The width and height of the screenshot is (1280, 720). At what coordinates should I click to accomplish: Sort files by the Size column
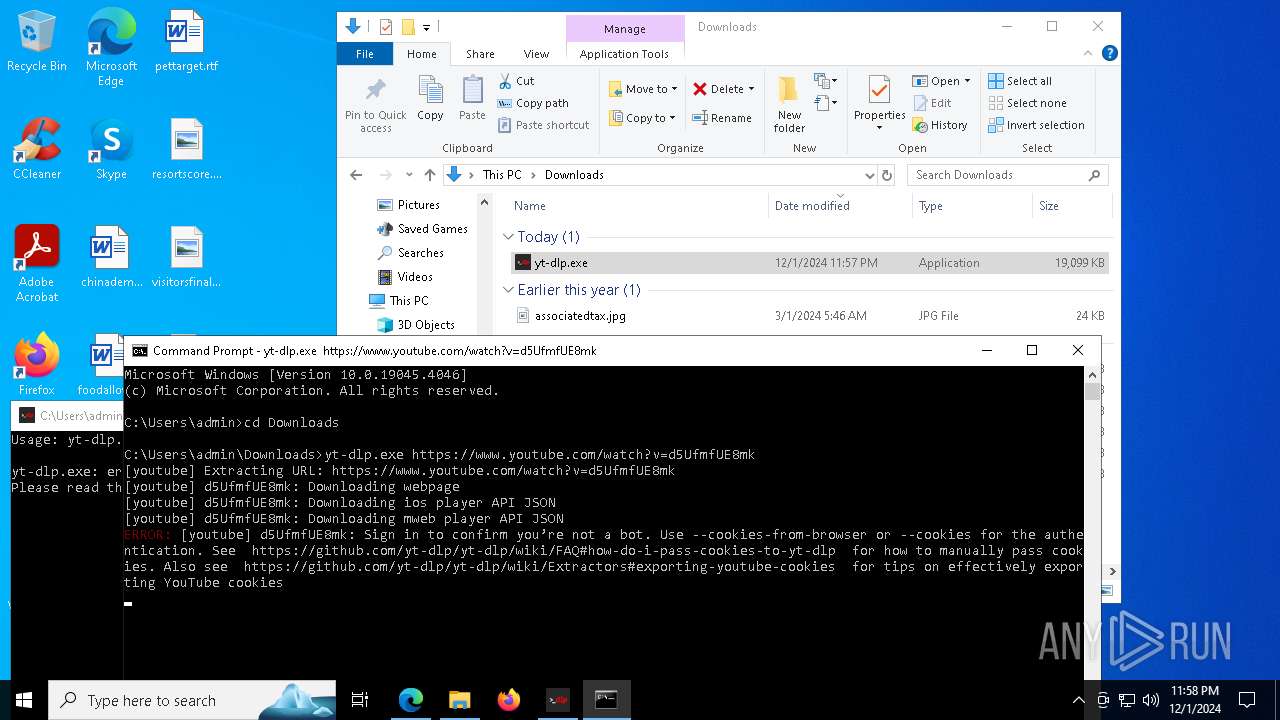coord(1071,206)
